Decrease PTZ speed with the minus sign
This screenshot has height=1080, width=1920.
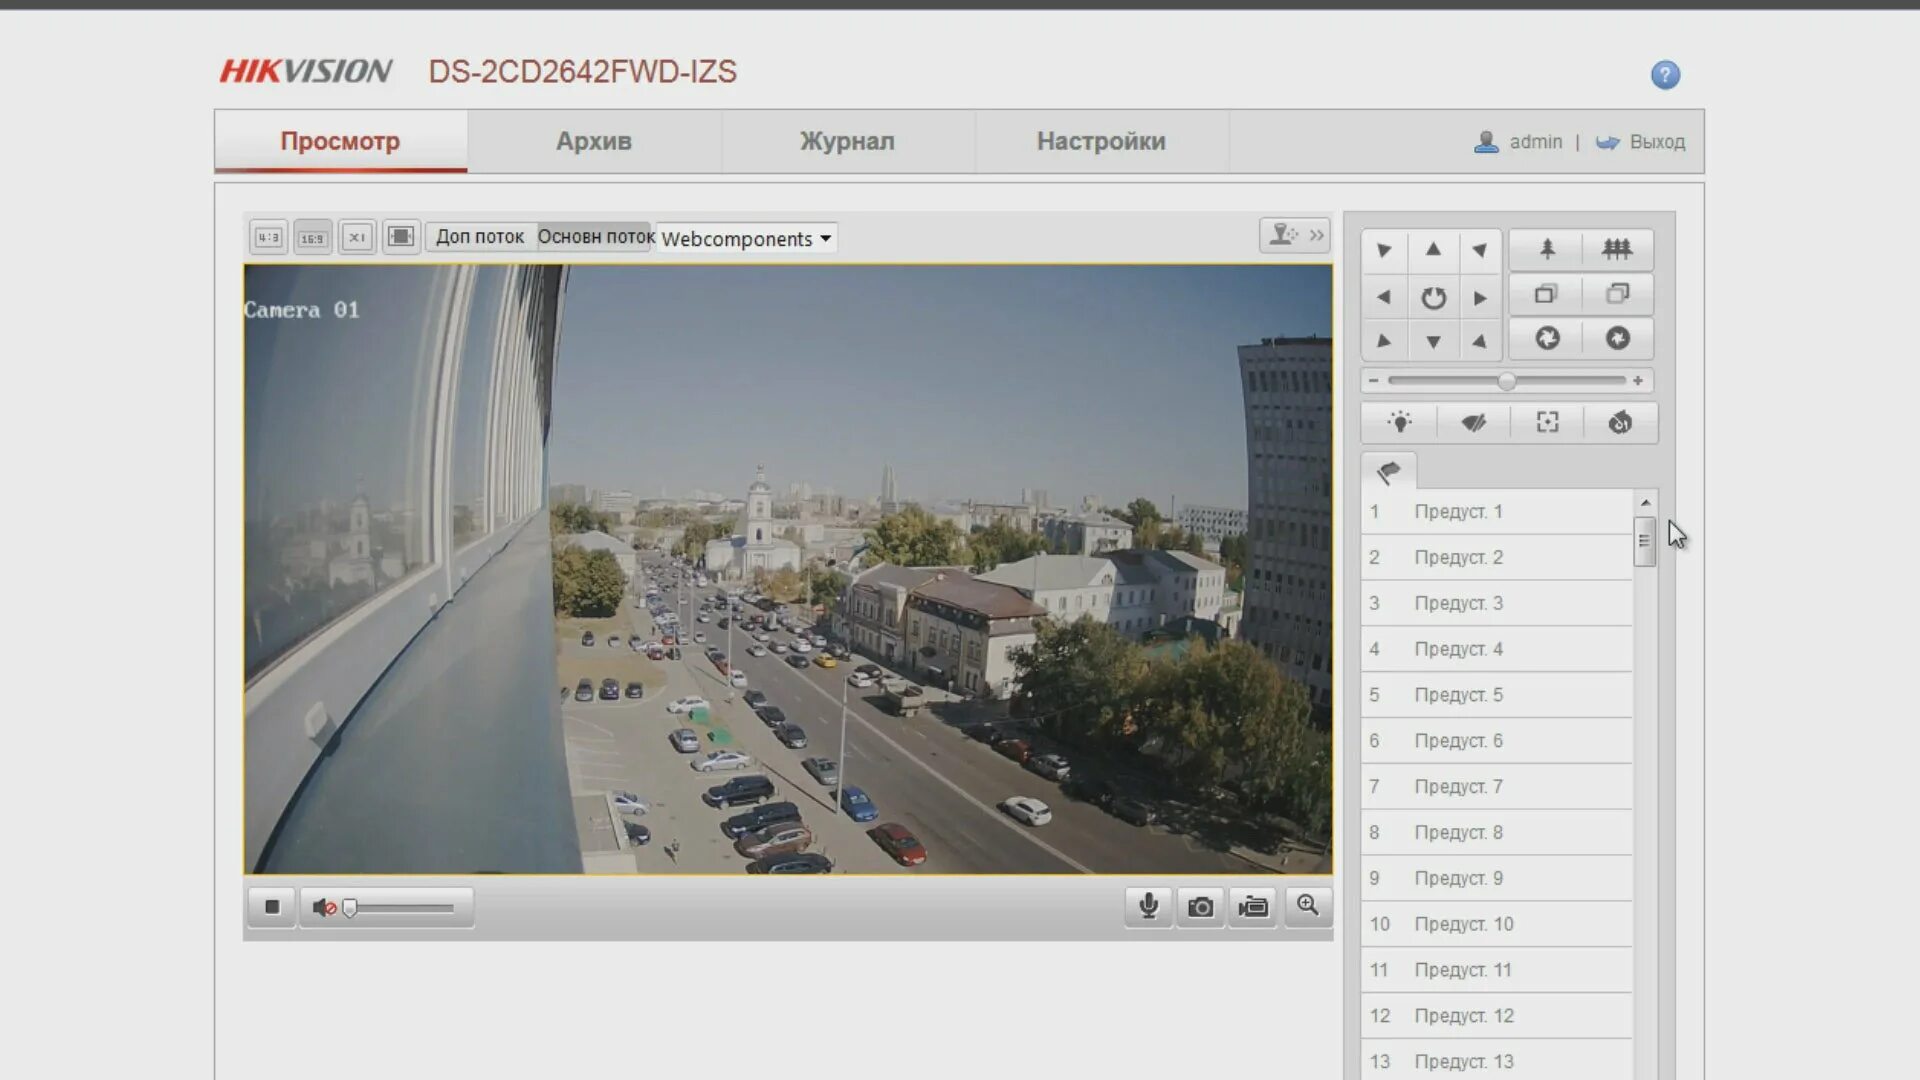(1374, 381)
